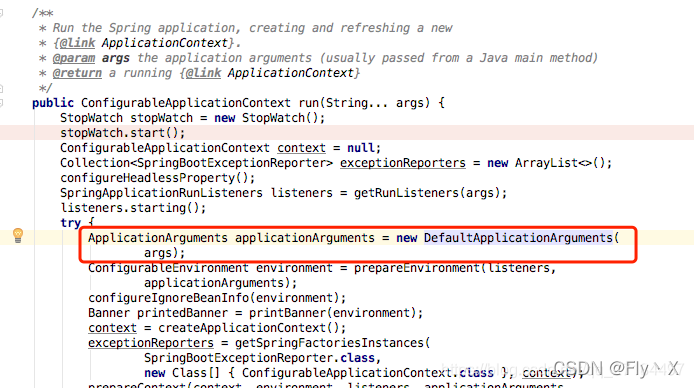Click the prepareEnvironment method call
The image size is (694, 388).
tap(416, 268)
